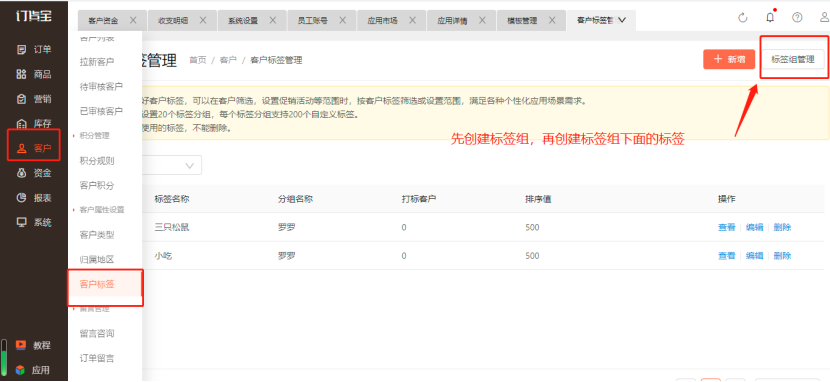
Task: Open 留言咨询 in the submenu
Action: (x=97, y=333)
